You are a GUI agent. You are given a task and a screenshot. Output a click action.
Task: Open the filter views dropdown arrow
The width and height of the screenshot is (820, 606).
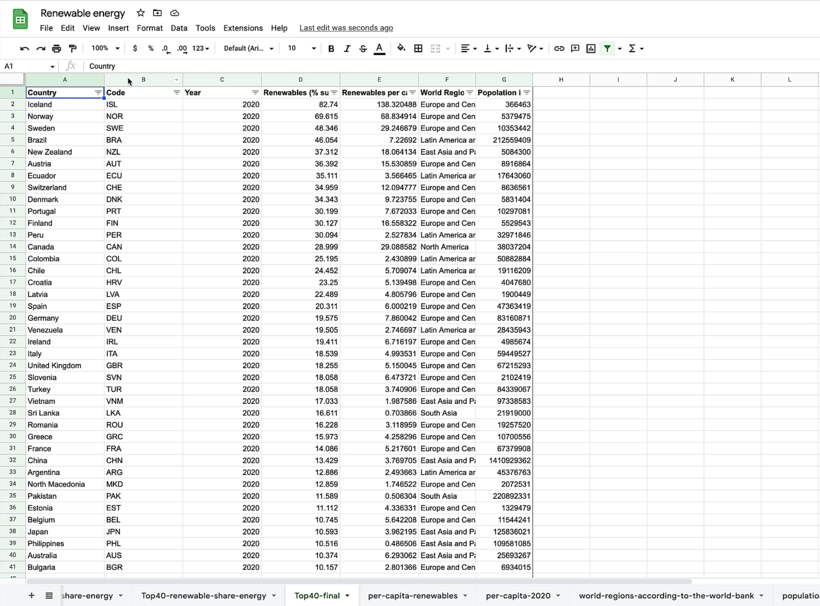[620, 49]
